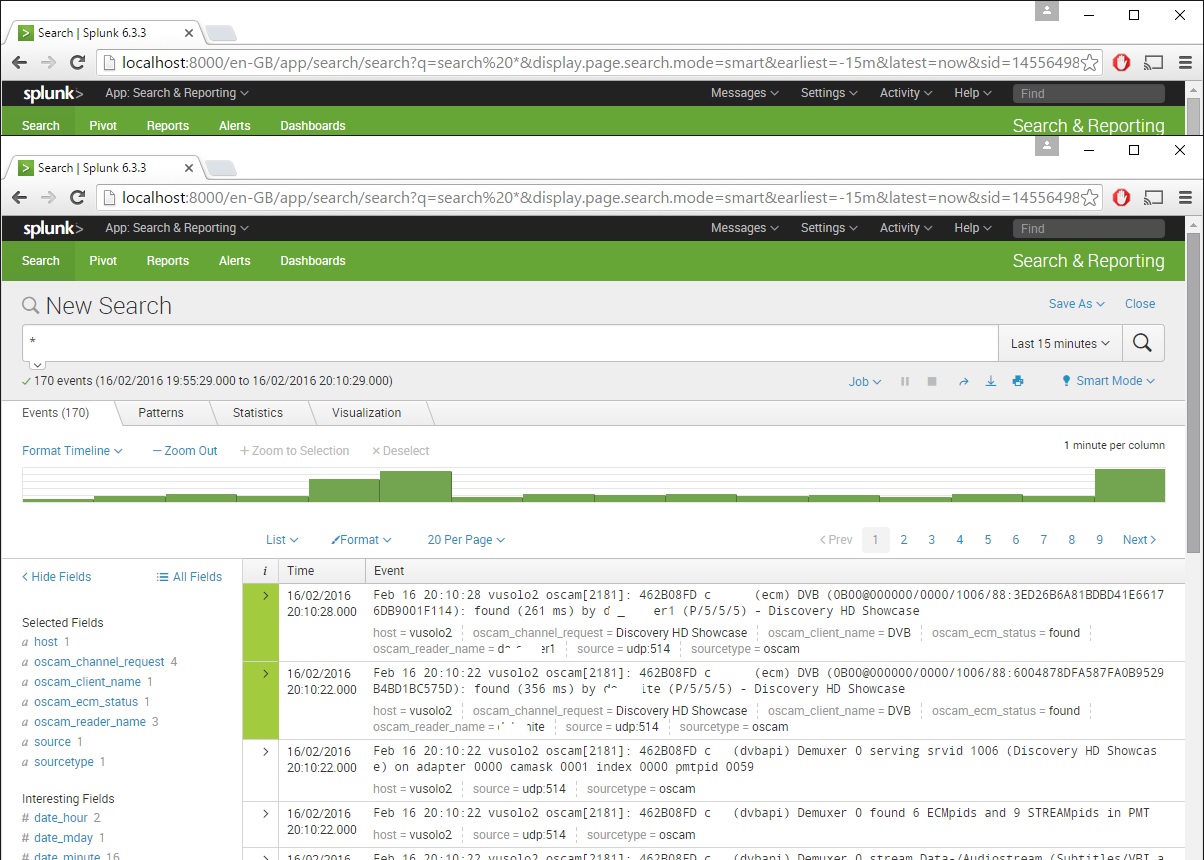Open the Format Timeline dropdown
This screenshot has width=1204, height=860.
pos(72,451)
